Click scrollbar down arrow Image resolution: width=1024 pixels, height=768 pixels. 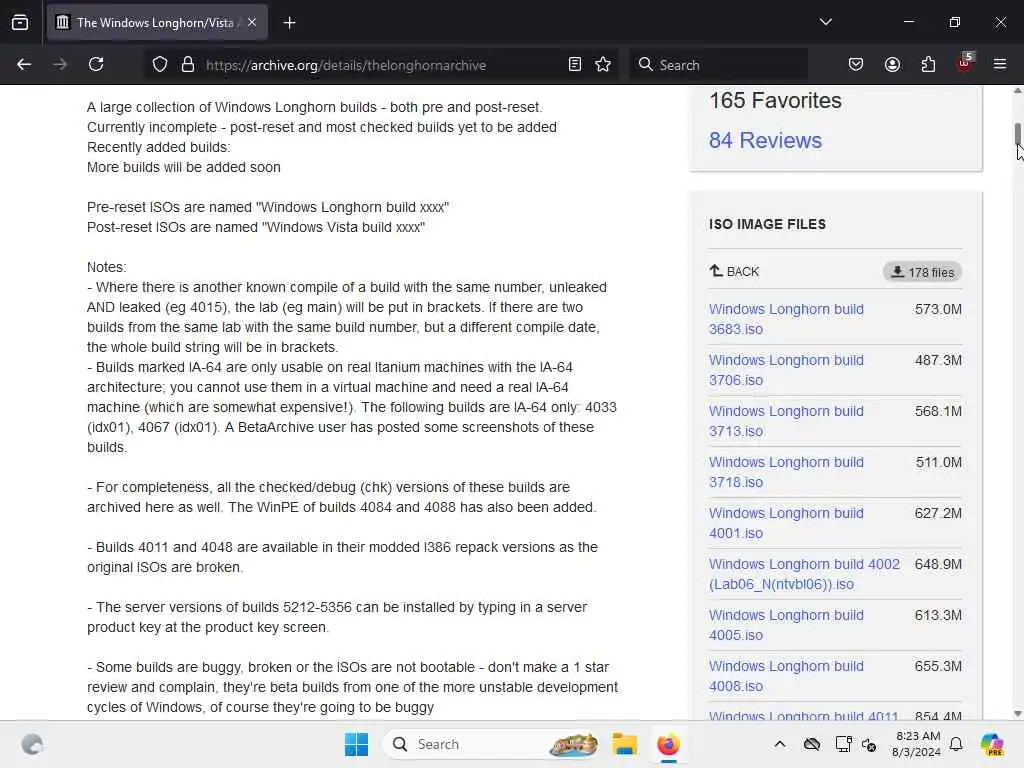[x=1018, y=714]
